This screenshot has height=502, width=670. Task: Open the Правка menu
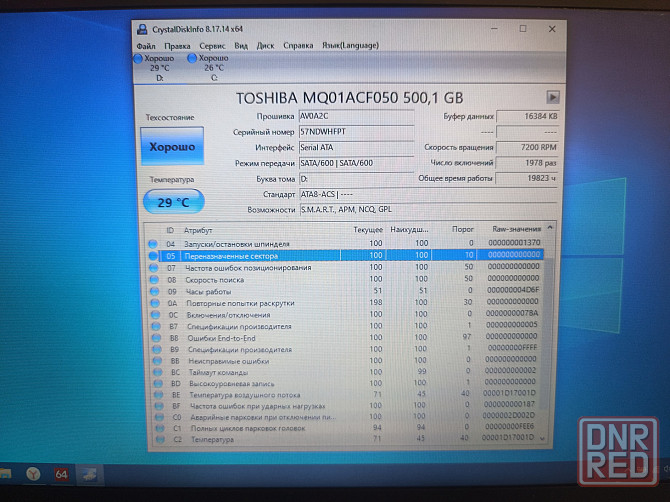coord(177,46)
